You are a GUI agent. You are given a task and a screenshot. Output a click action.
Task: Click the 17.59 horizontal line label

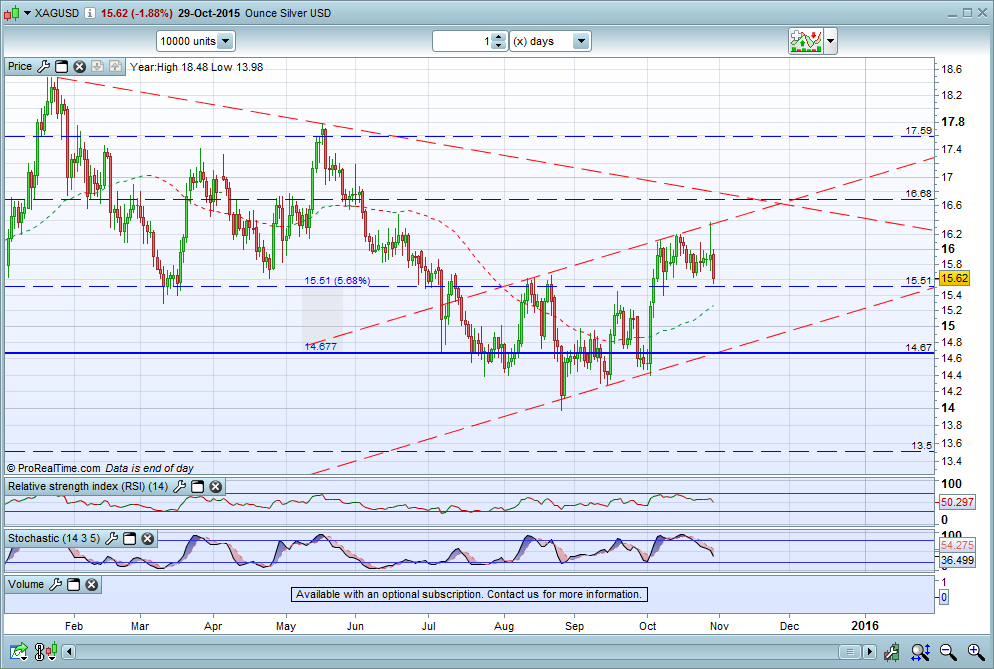(919, 131)
